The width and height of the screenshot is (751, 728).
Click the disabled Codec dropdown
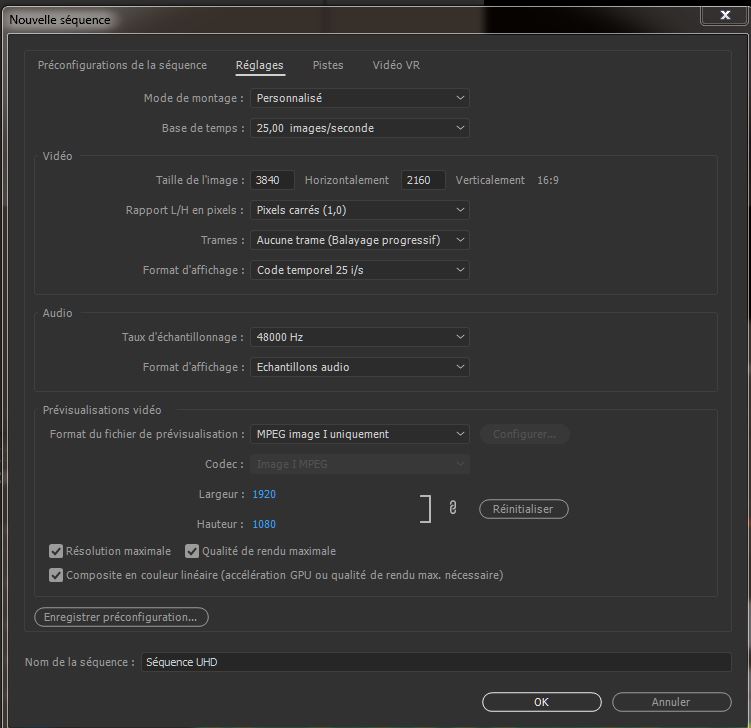360,464
